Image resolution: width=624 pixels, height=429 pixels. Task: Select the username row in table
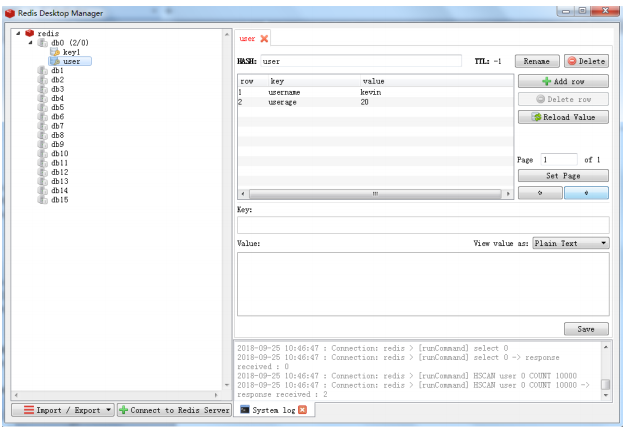[x=375, y=92]
